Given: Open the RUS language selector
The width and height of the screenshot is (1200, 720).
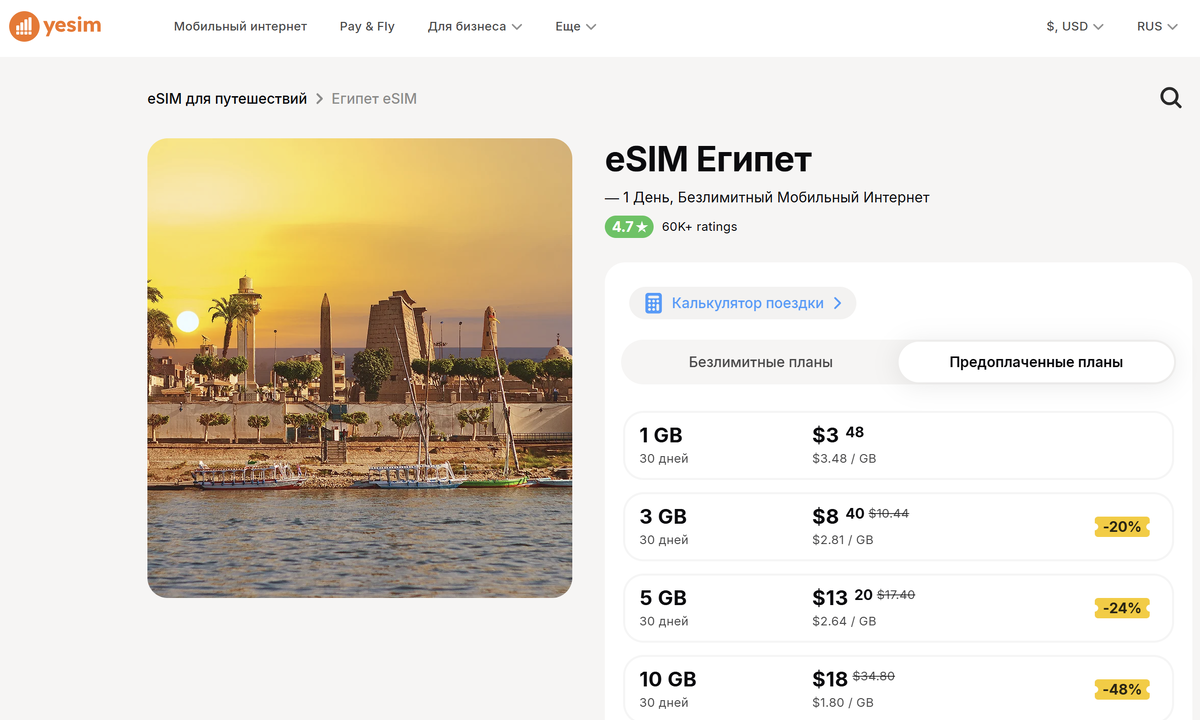Looking at the screenshot, I should pos(1157,27).
